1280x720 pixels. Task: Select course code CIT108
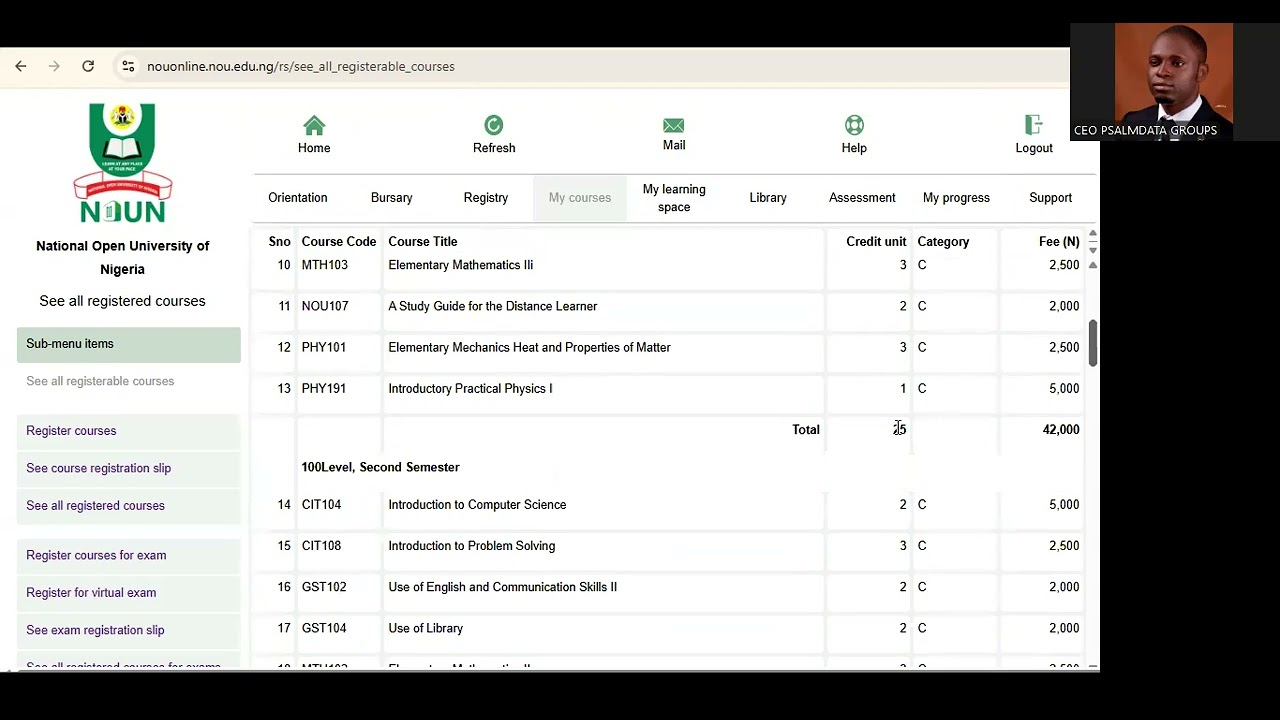click(x=321, y=546)
